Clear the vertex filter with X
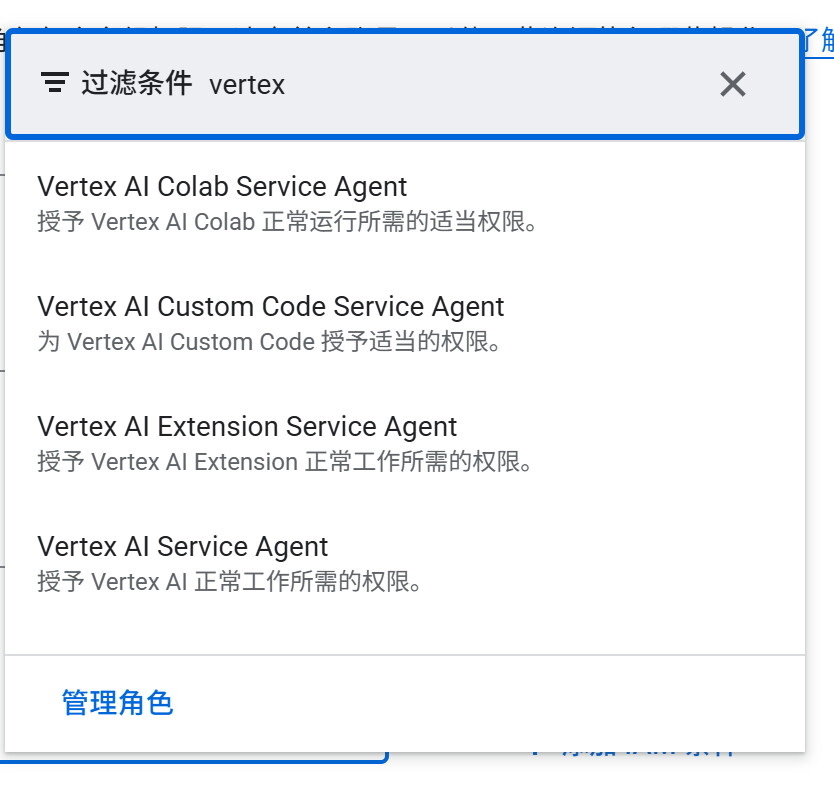The height and width of the screenshot is (790, 834). [732, 84]
